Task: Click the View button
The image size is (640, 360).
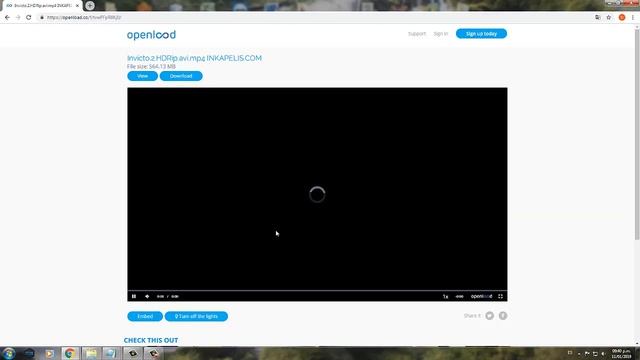Action: [x=142, y=76]
